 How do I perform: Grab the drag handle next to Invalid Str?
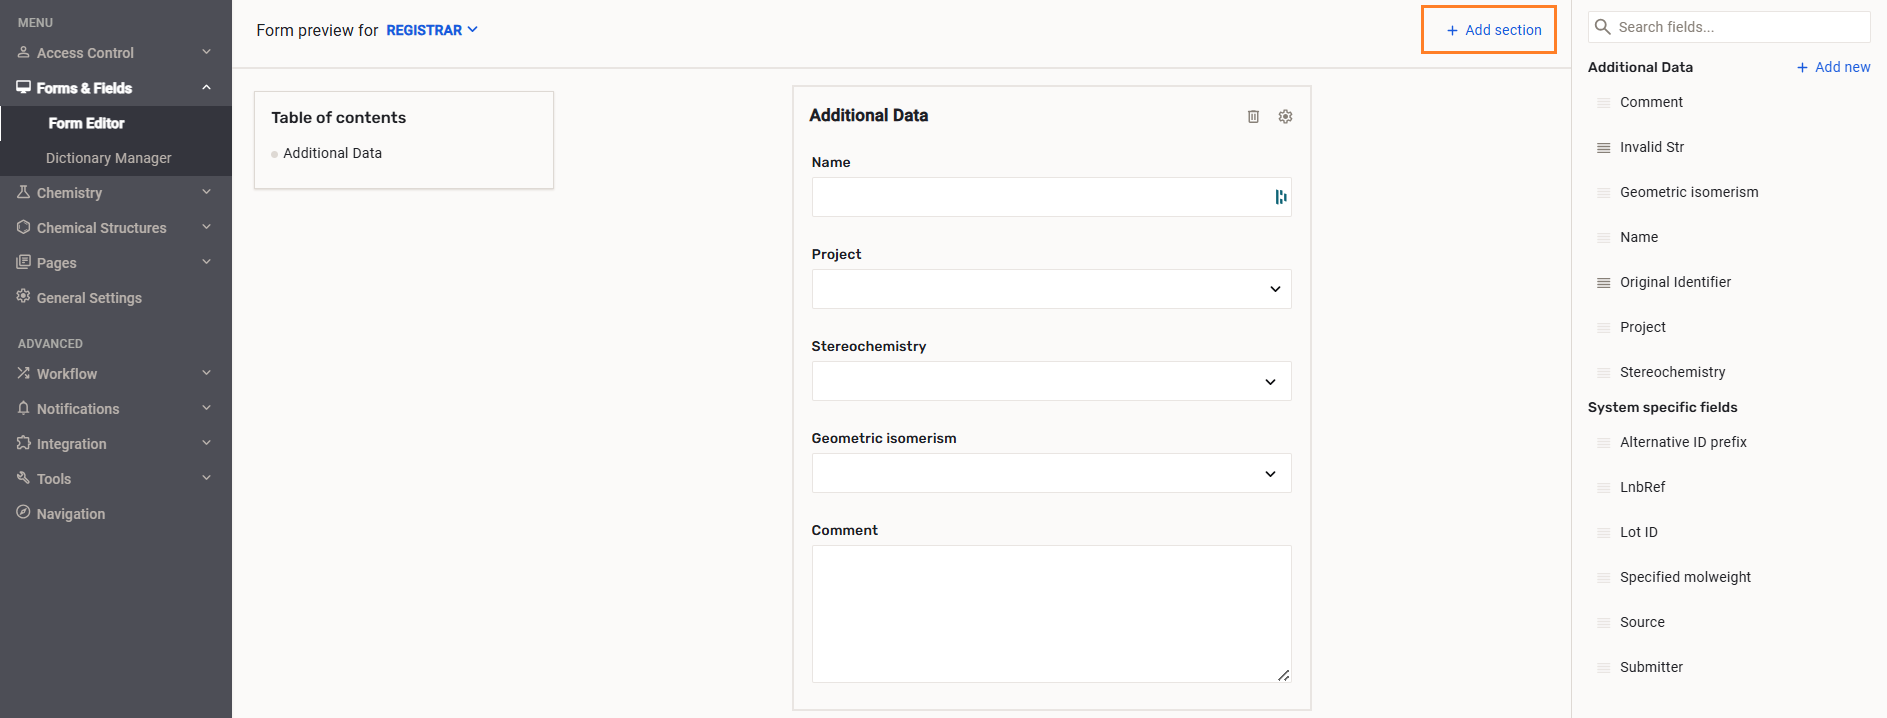[x=1603, y=148]
